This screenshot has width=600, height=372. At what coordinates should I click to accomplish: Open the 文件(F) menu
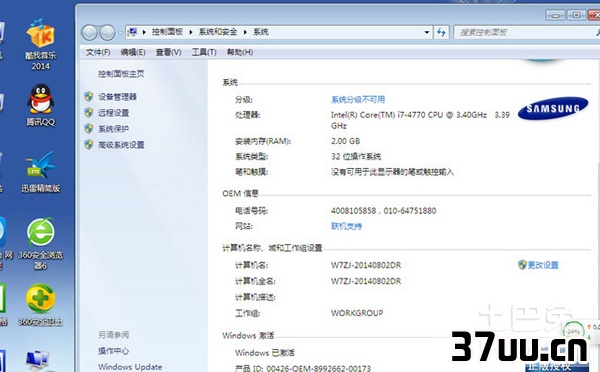click(98, 52)
